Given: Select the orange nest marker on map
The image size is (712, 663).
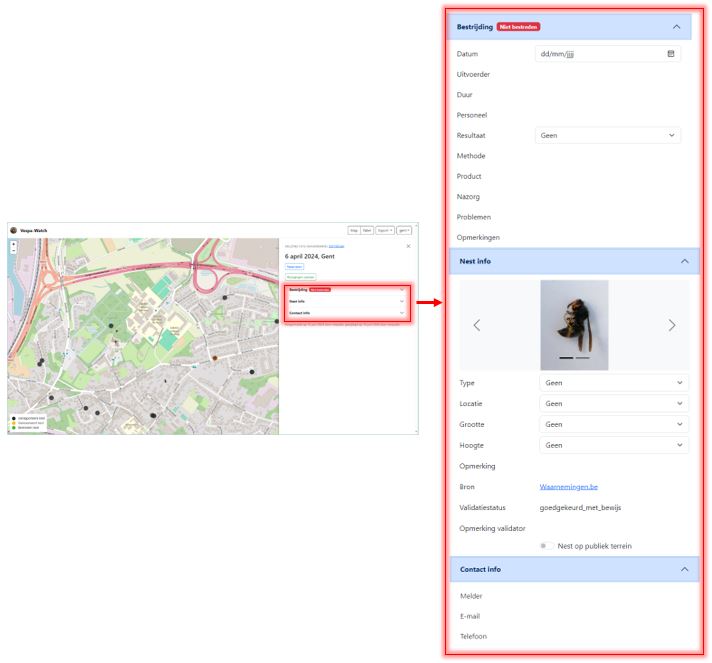Looking at the screenshot, I should click(214, 357).
